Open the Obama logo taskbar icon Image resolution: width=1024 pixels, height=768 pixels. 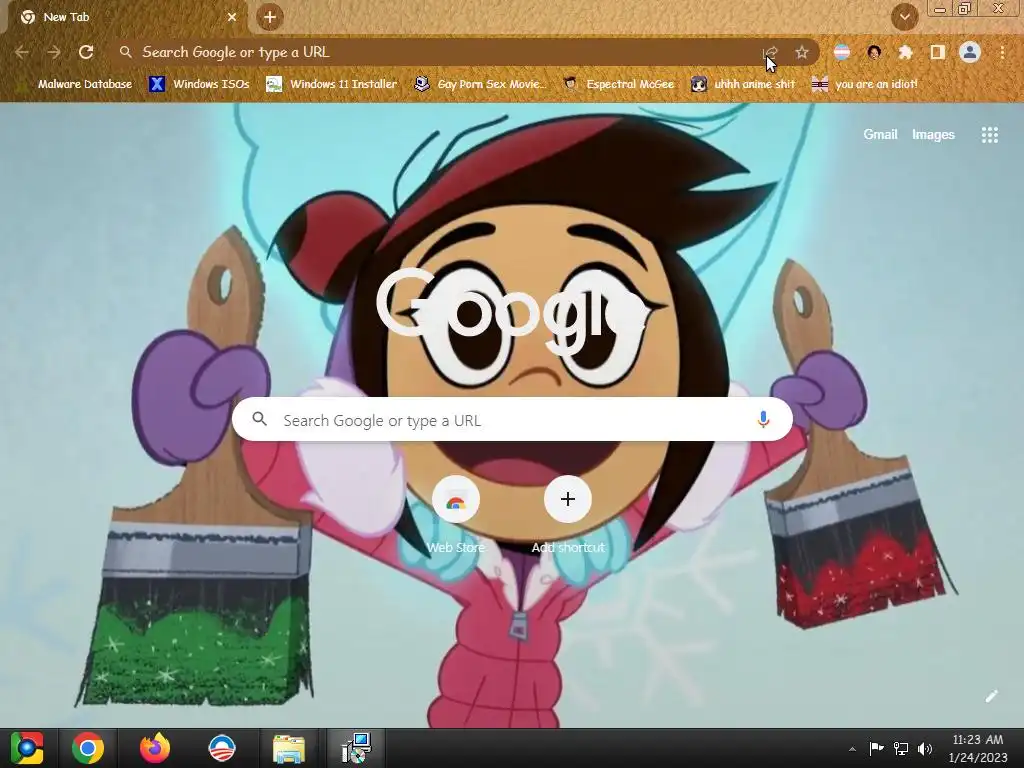tap(221, 748)
